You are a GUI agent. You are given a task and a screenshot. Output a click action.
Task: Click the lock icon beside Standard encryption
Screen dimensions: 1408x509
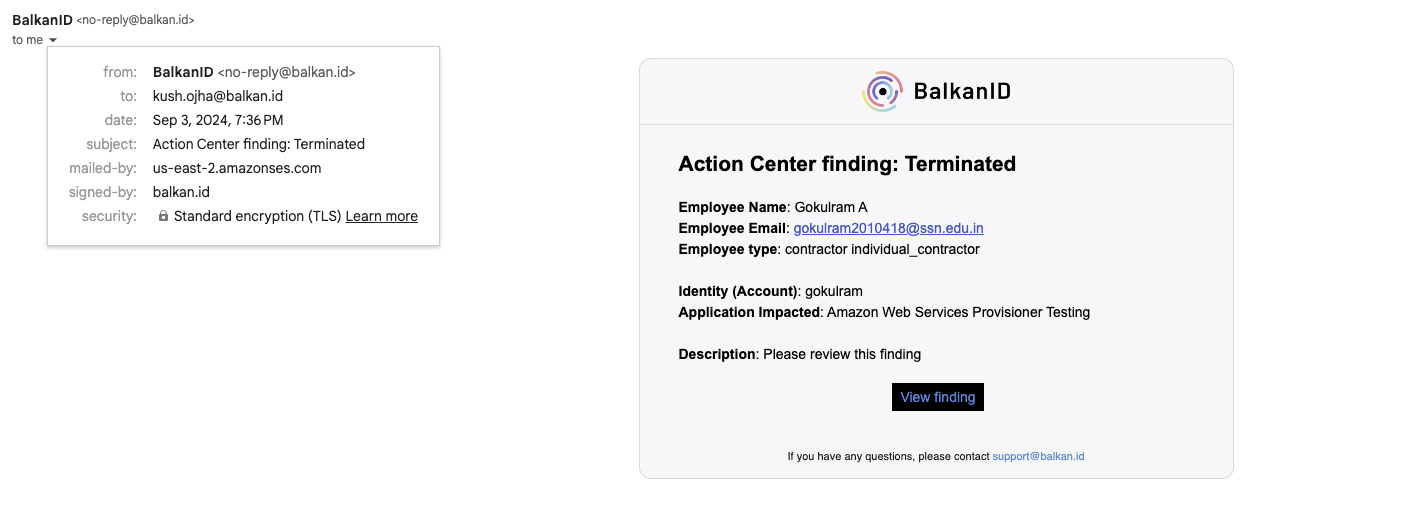163,216
